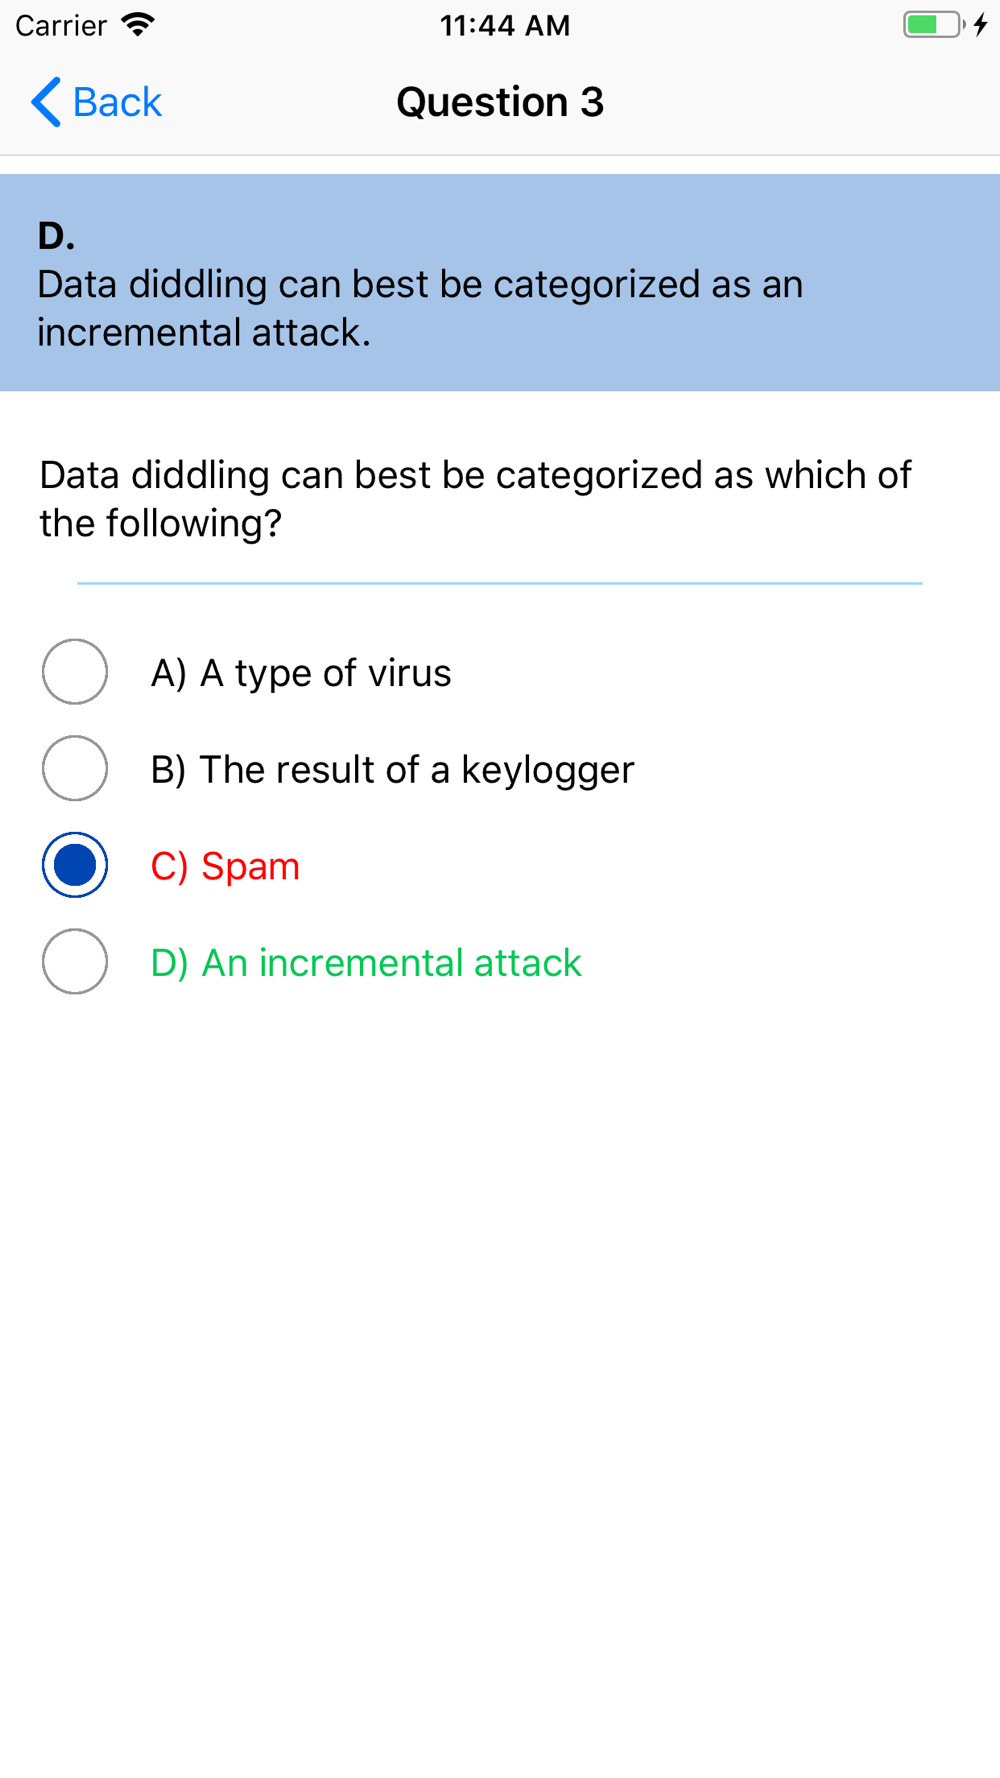Tap the bold 'D.' answer heading

(x=56, y=236)
